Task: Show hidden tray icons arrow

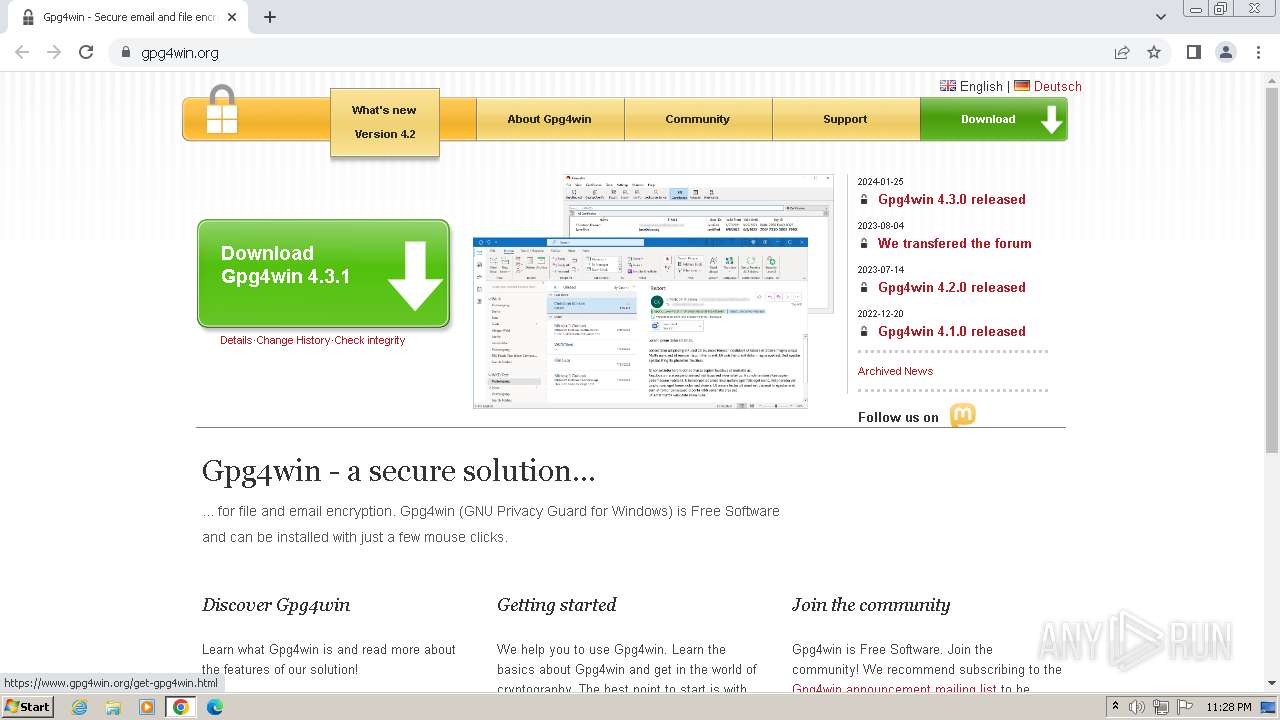Action: pos(1115,707)
